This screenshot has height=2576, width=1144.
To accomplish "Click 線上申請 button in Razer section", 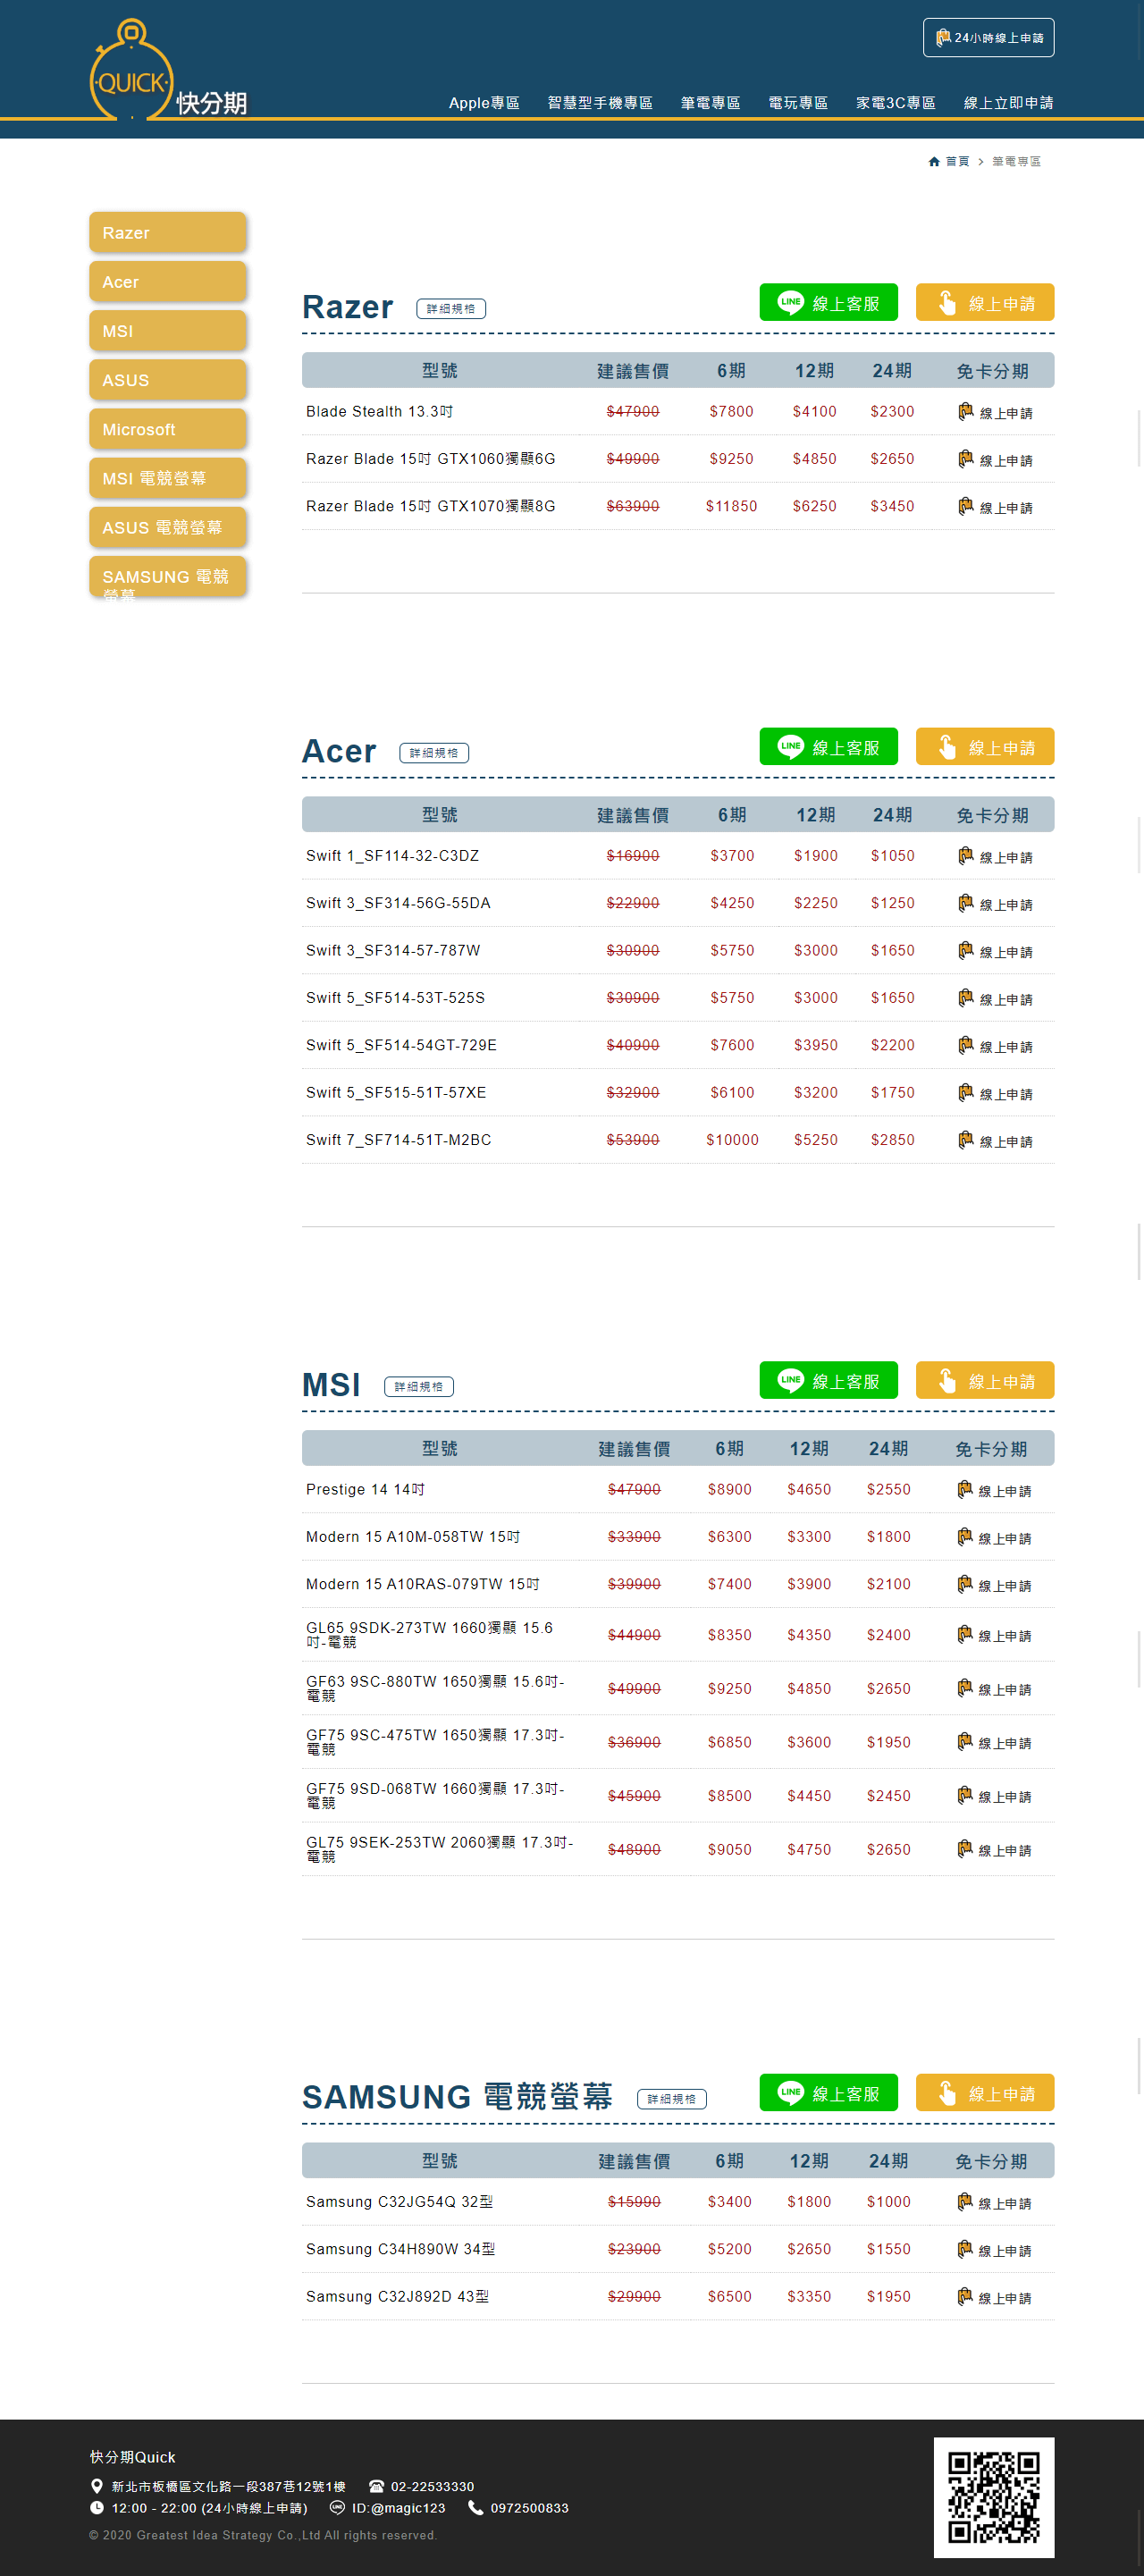I will tap(985, 303).
